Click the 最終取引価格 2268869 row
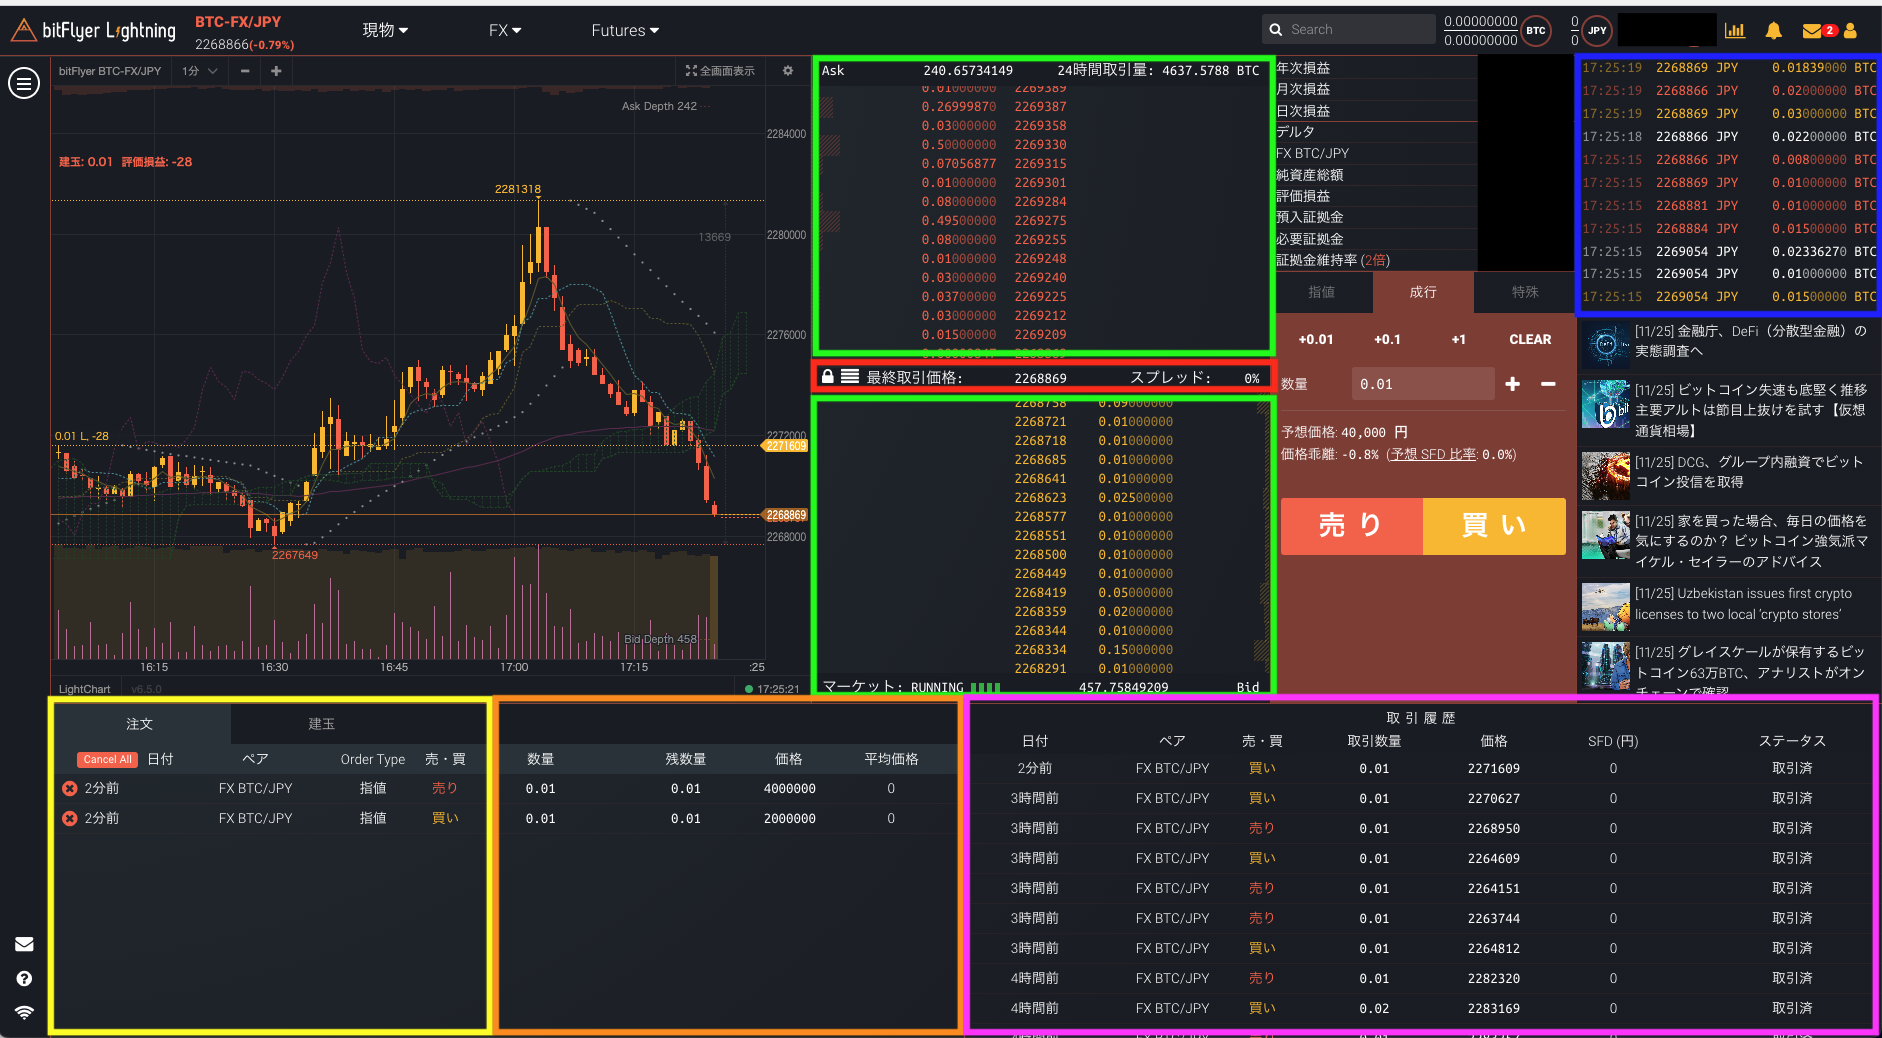This screenshot has height=1038, width=1882. coord(1043,377)
